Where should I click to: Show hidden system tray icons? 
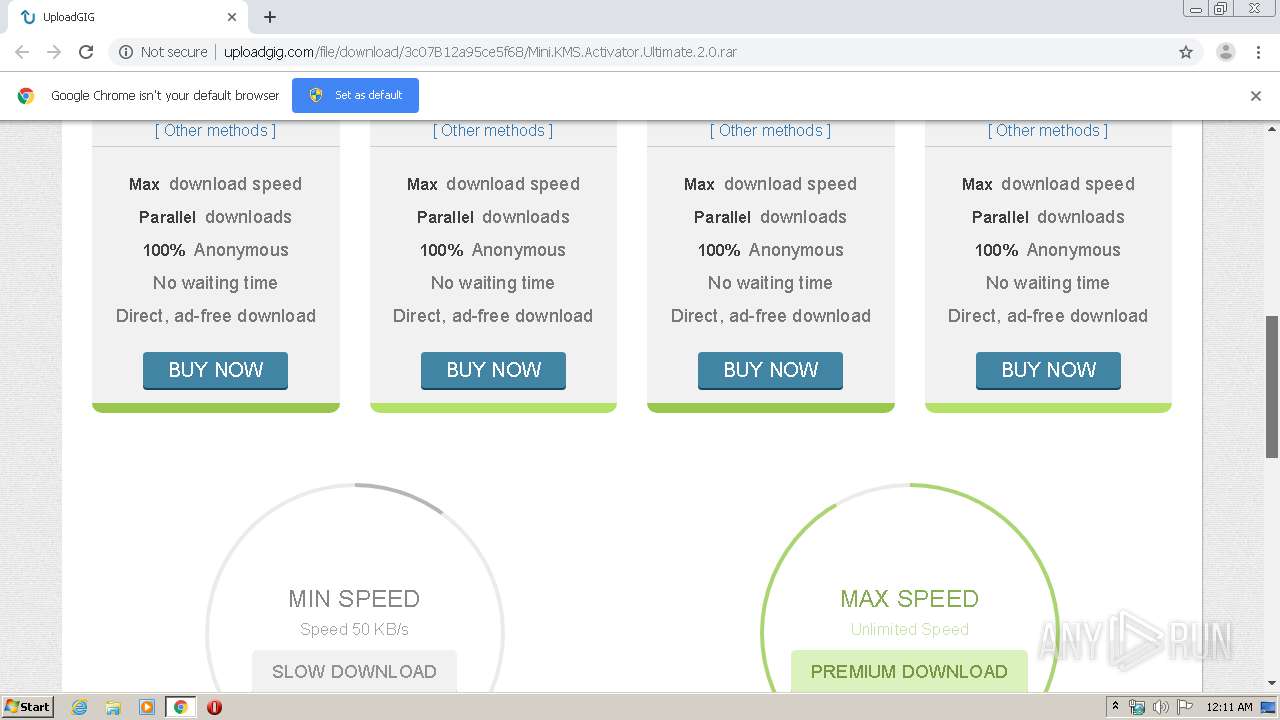click(x=1115, y=707)
